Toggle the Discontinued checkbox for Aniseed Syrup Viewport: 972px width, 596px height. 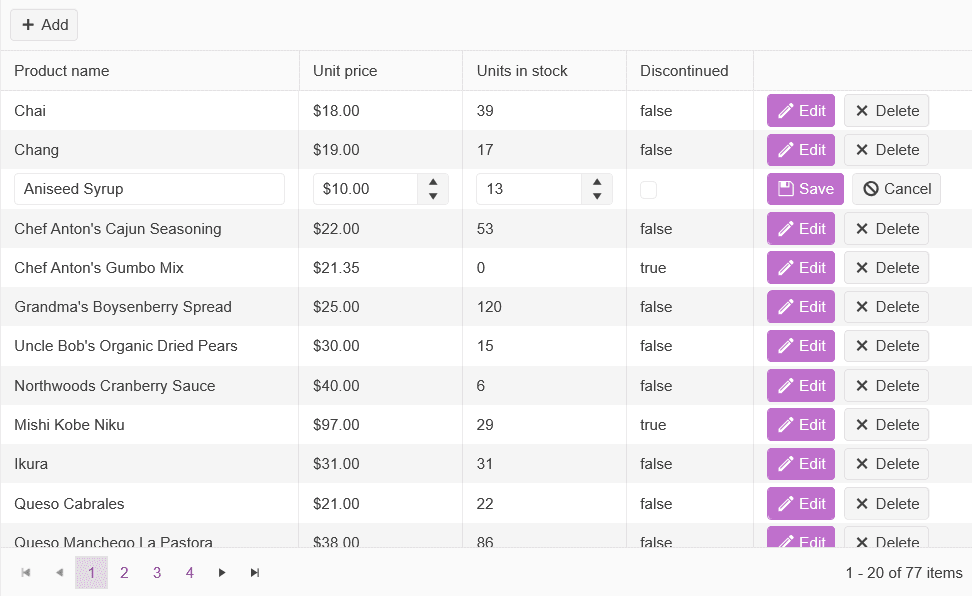pyautogui.click(x=648, y=190)
